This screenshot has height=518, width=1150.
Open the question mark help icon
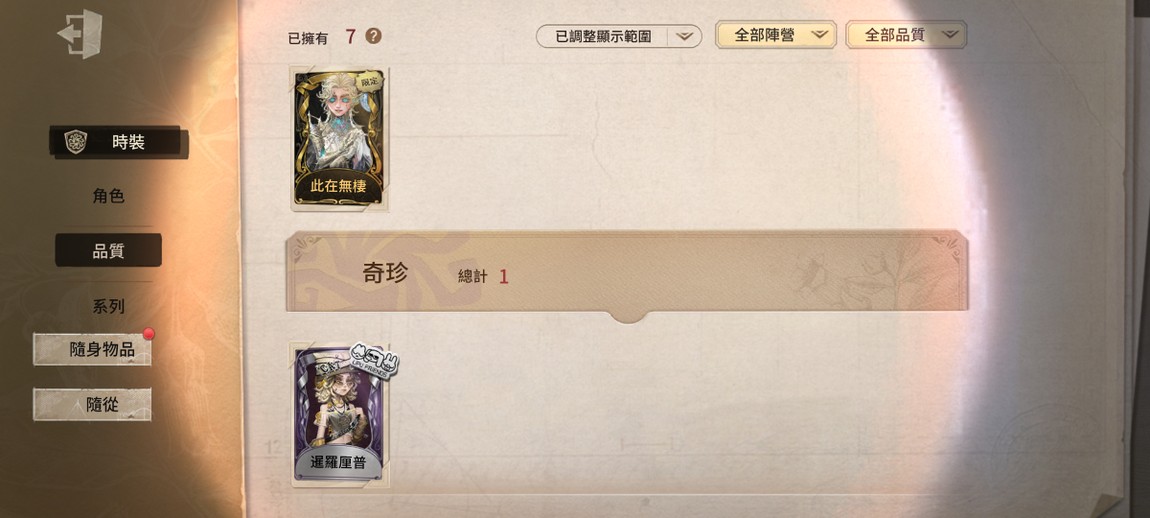[373, 36]
